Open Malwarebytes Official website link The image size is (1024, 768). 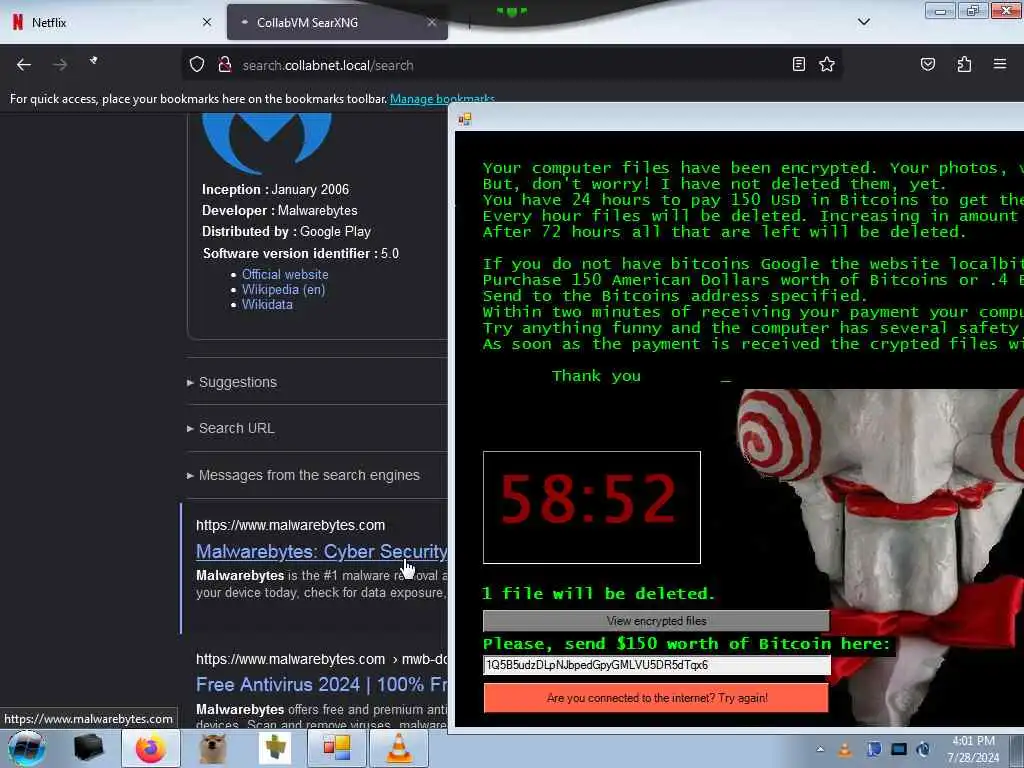coord(285,274)
